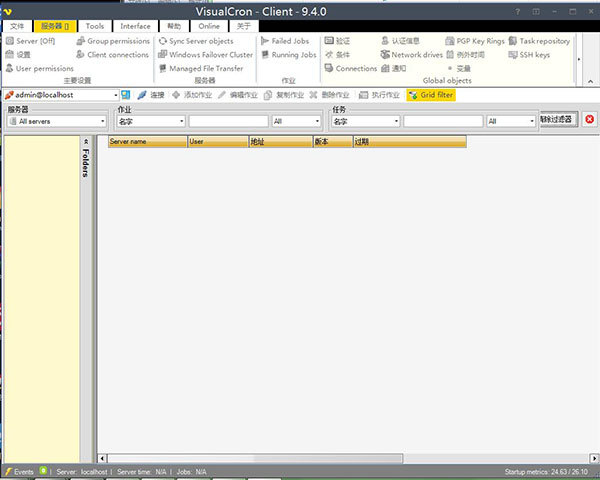
Task: Open Group permissions in the ribbon
Action: point(114,41)
